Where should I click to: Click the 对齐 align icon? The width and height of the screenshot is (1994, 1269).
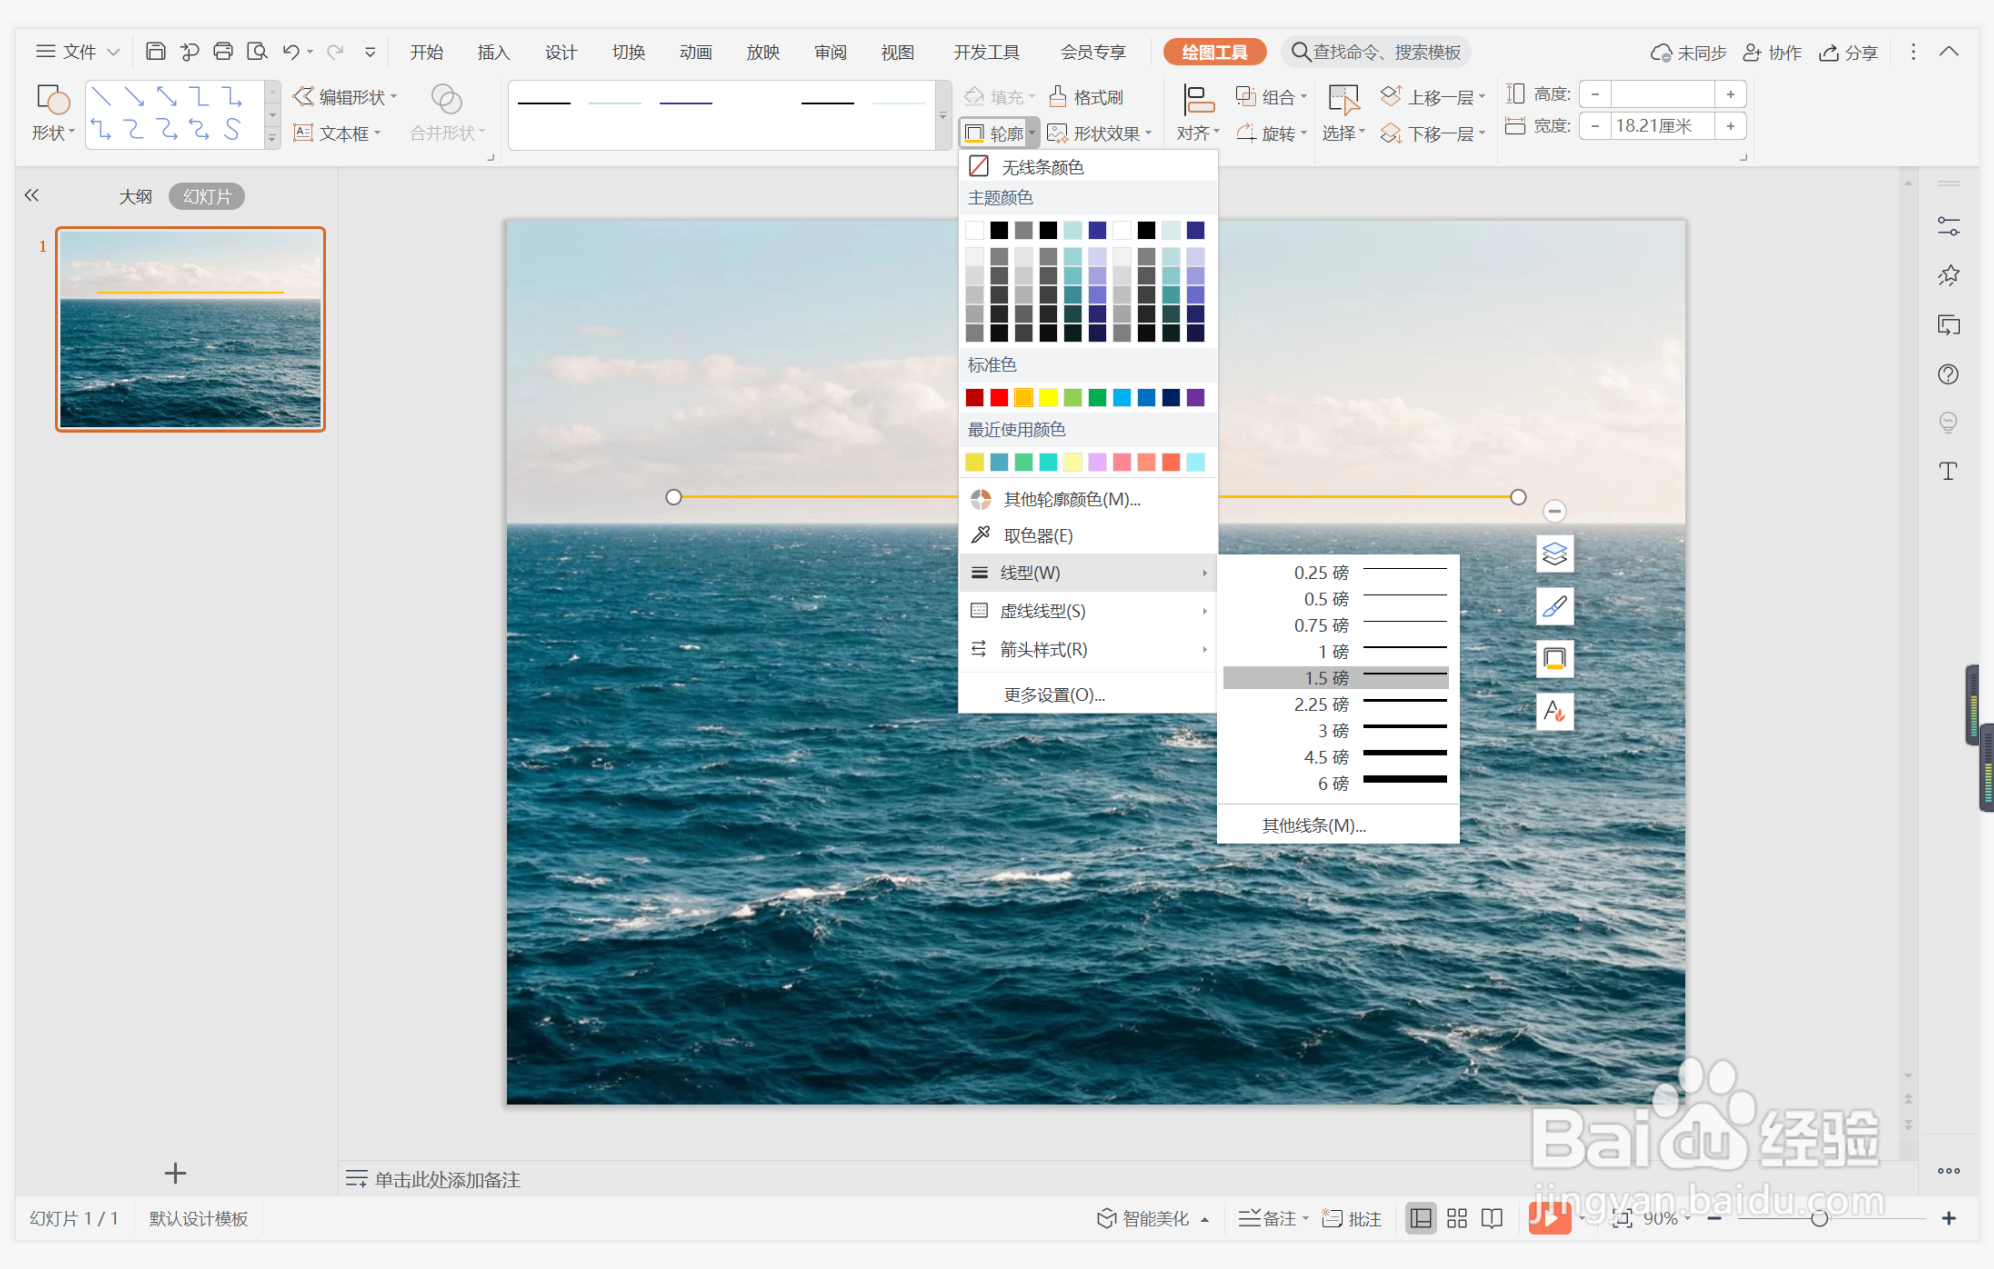click(1197, 100)
